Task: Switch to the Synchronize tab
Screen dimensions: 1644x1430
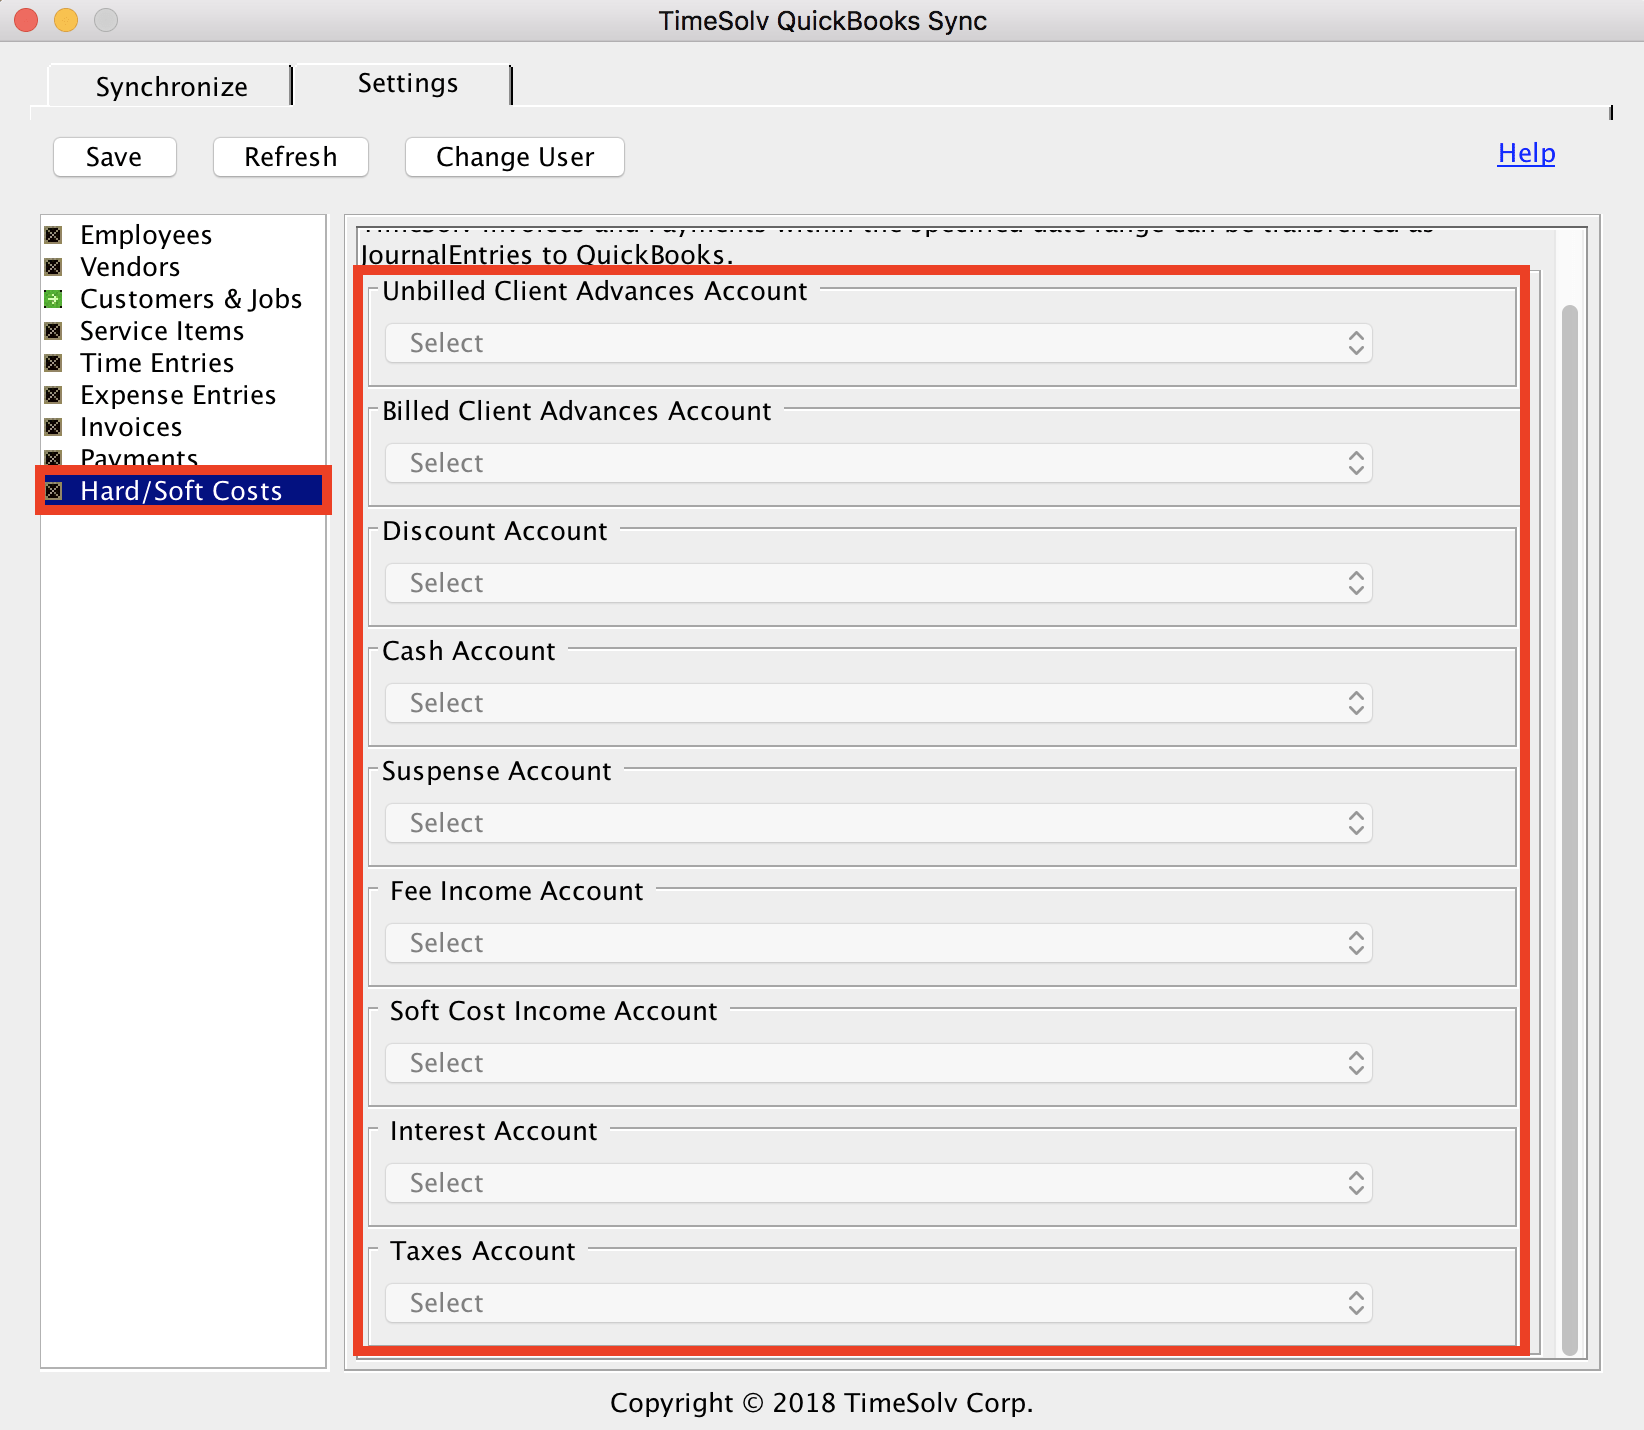Action: click(171, 87)
